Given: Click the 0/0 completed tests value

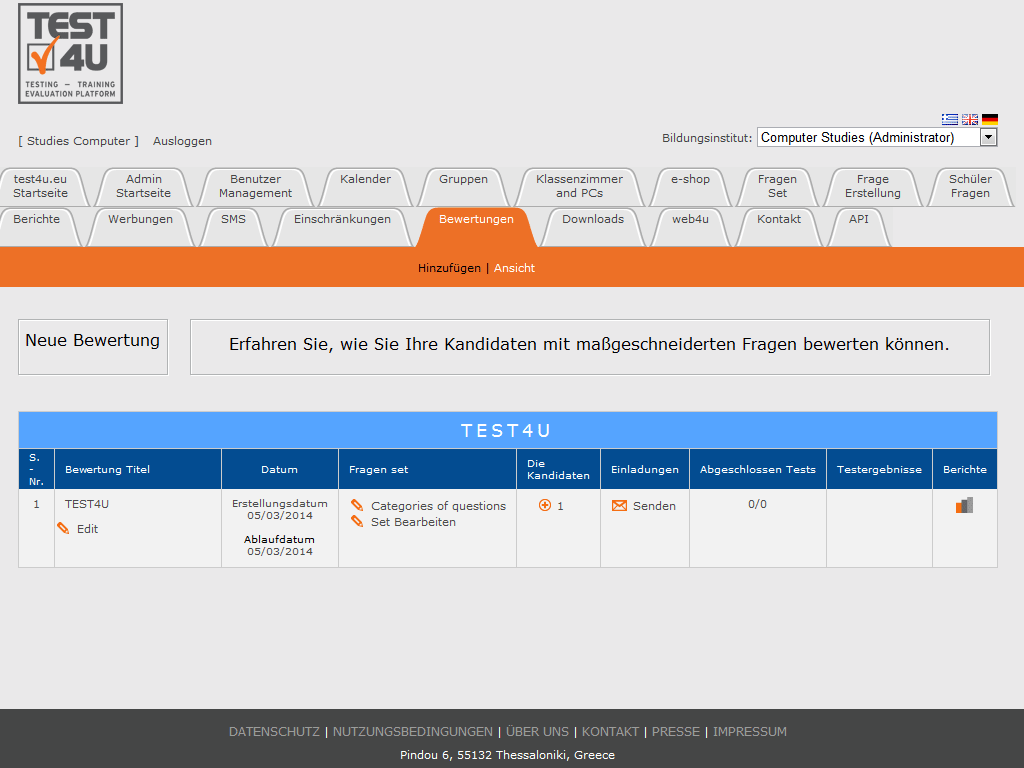Looking at the screenshot, I should (x=758, y=504).
